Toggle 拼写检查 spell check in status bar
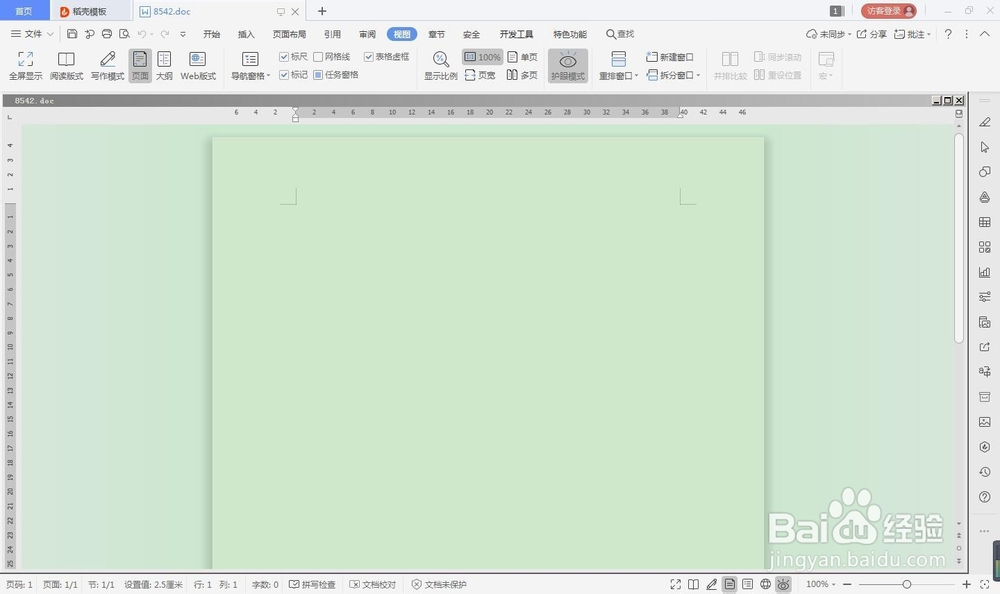The image size is (1000, 594). (312, 584)
